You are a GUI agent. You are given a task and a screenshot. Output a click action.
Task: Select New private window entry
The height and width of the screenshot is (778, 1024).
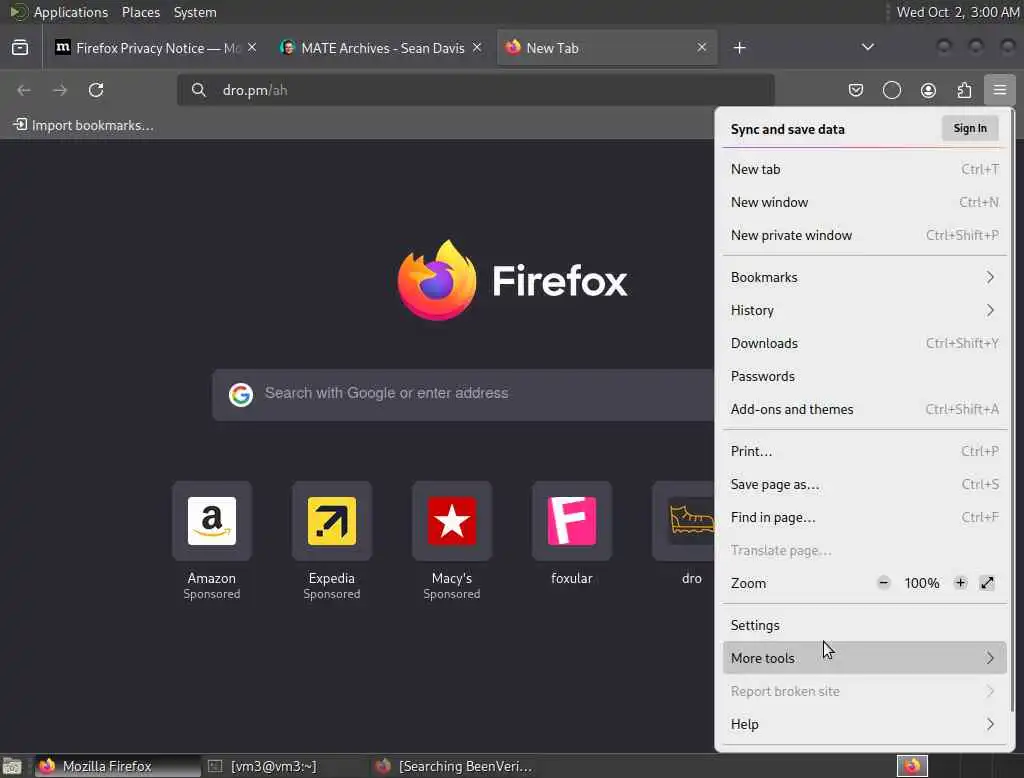(x=865, y=235)
